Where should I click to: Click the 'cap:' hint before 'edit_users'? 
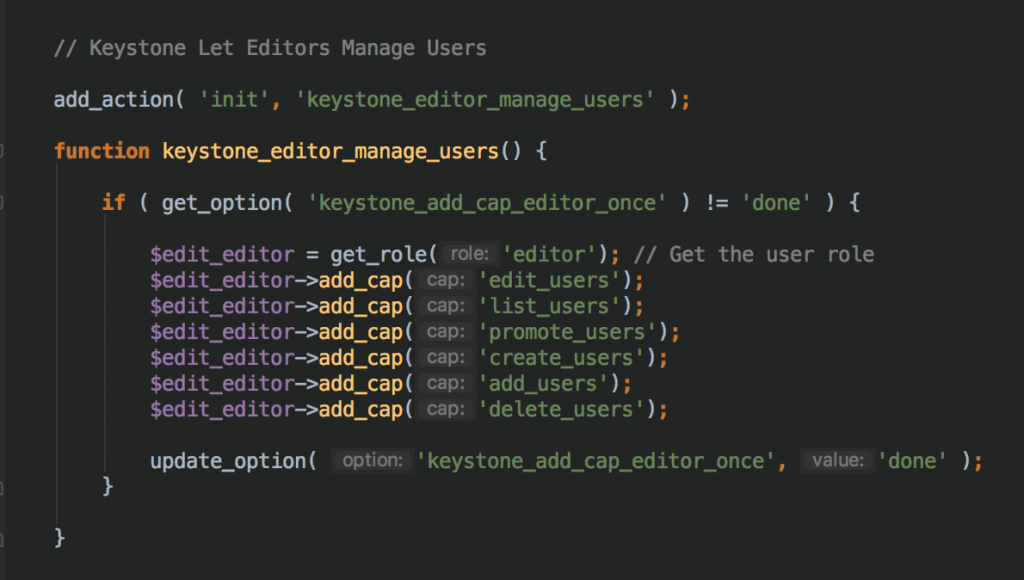[x=446, y=280]
